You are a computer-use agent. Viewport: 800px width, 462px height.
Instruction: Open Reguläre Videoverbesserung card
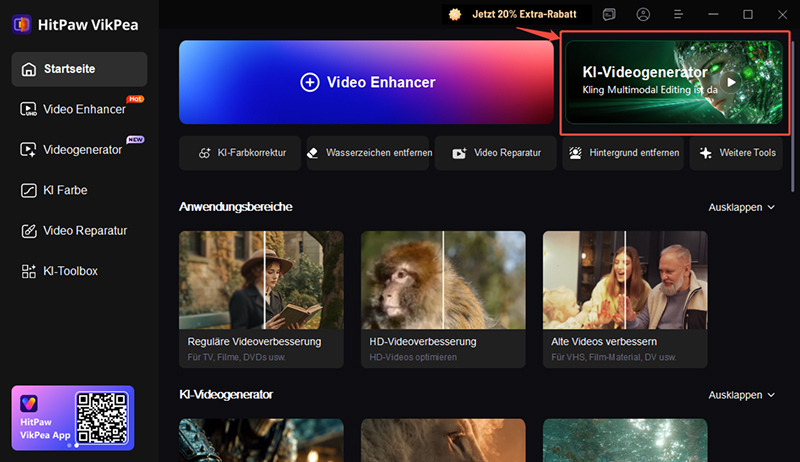261,299
